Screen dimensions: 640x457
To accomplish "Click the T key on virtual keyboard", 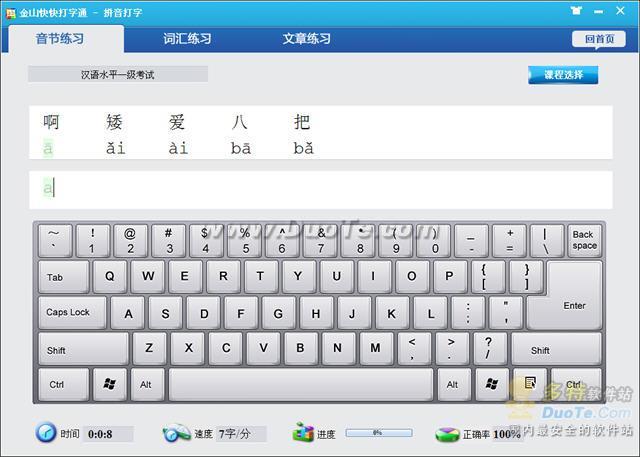I will click(261, 277).
